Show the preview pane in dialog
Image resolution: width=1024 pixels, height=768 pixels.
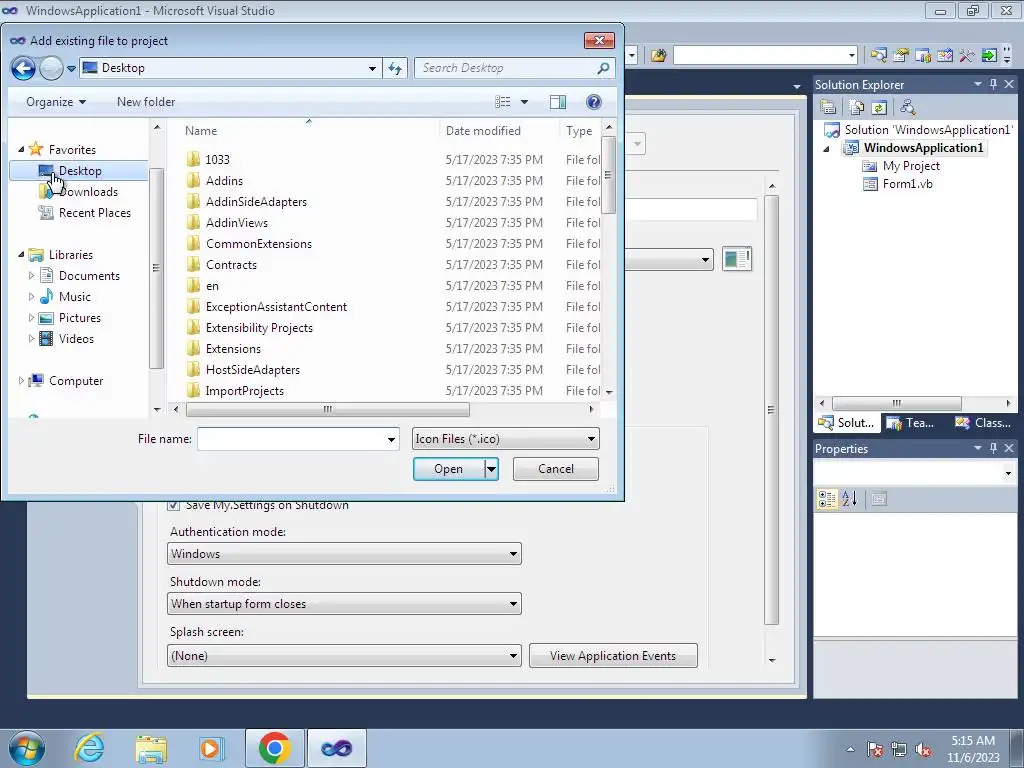[x=558, y=102]
